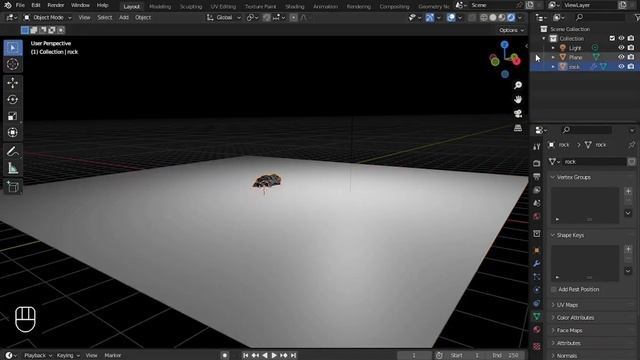Open the Tool properties tab
This screenshot has width=640, height=360.
click(x=537, y=147)
